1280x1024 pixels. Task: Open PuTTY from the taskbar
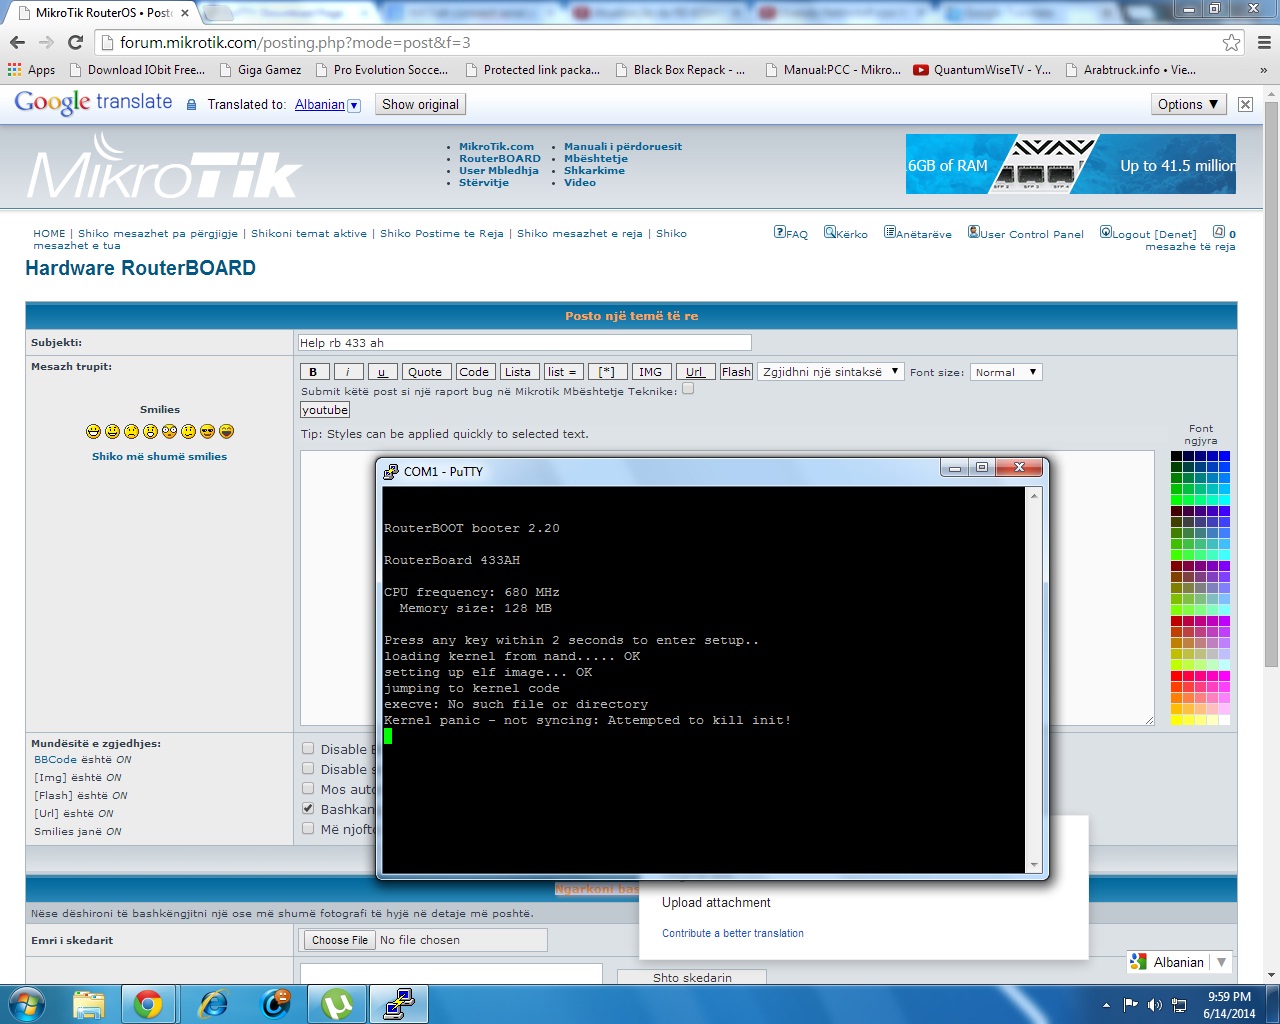pos(399,1004)
